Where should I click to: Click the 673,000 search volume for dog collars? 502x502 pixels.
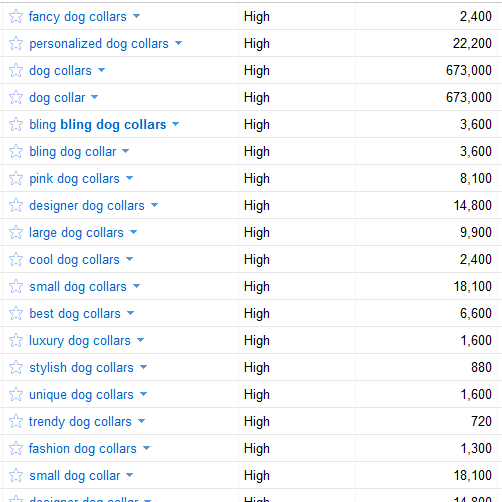(x=469, y=70)
